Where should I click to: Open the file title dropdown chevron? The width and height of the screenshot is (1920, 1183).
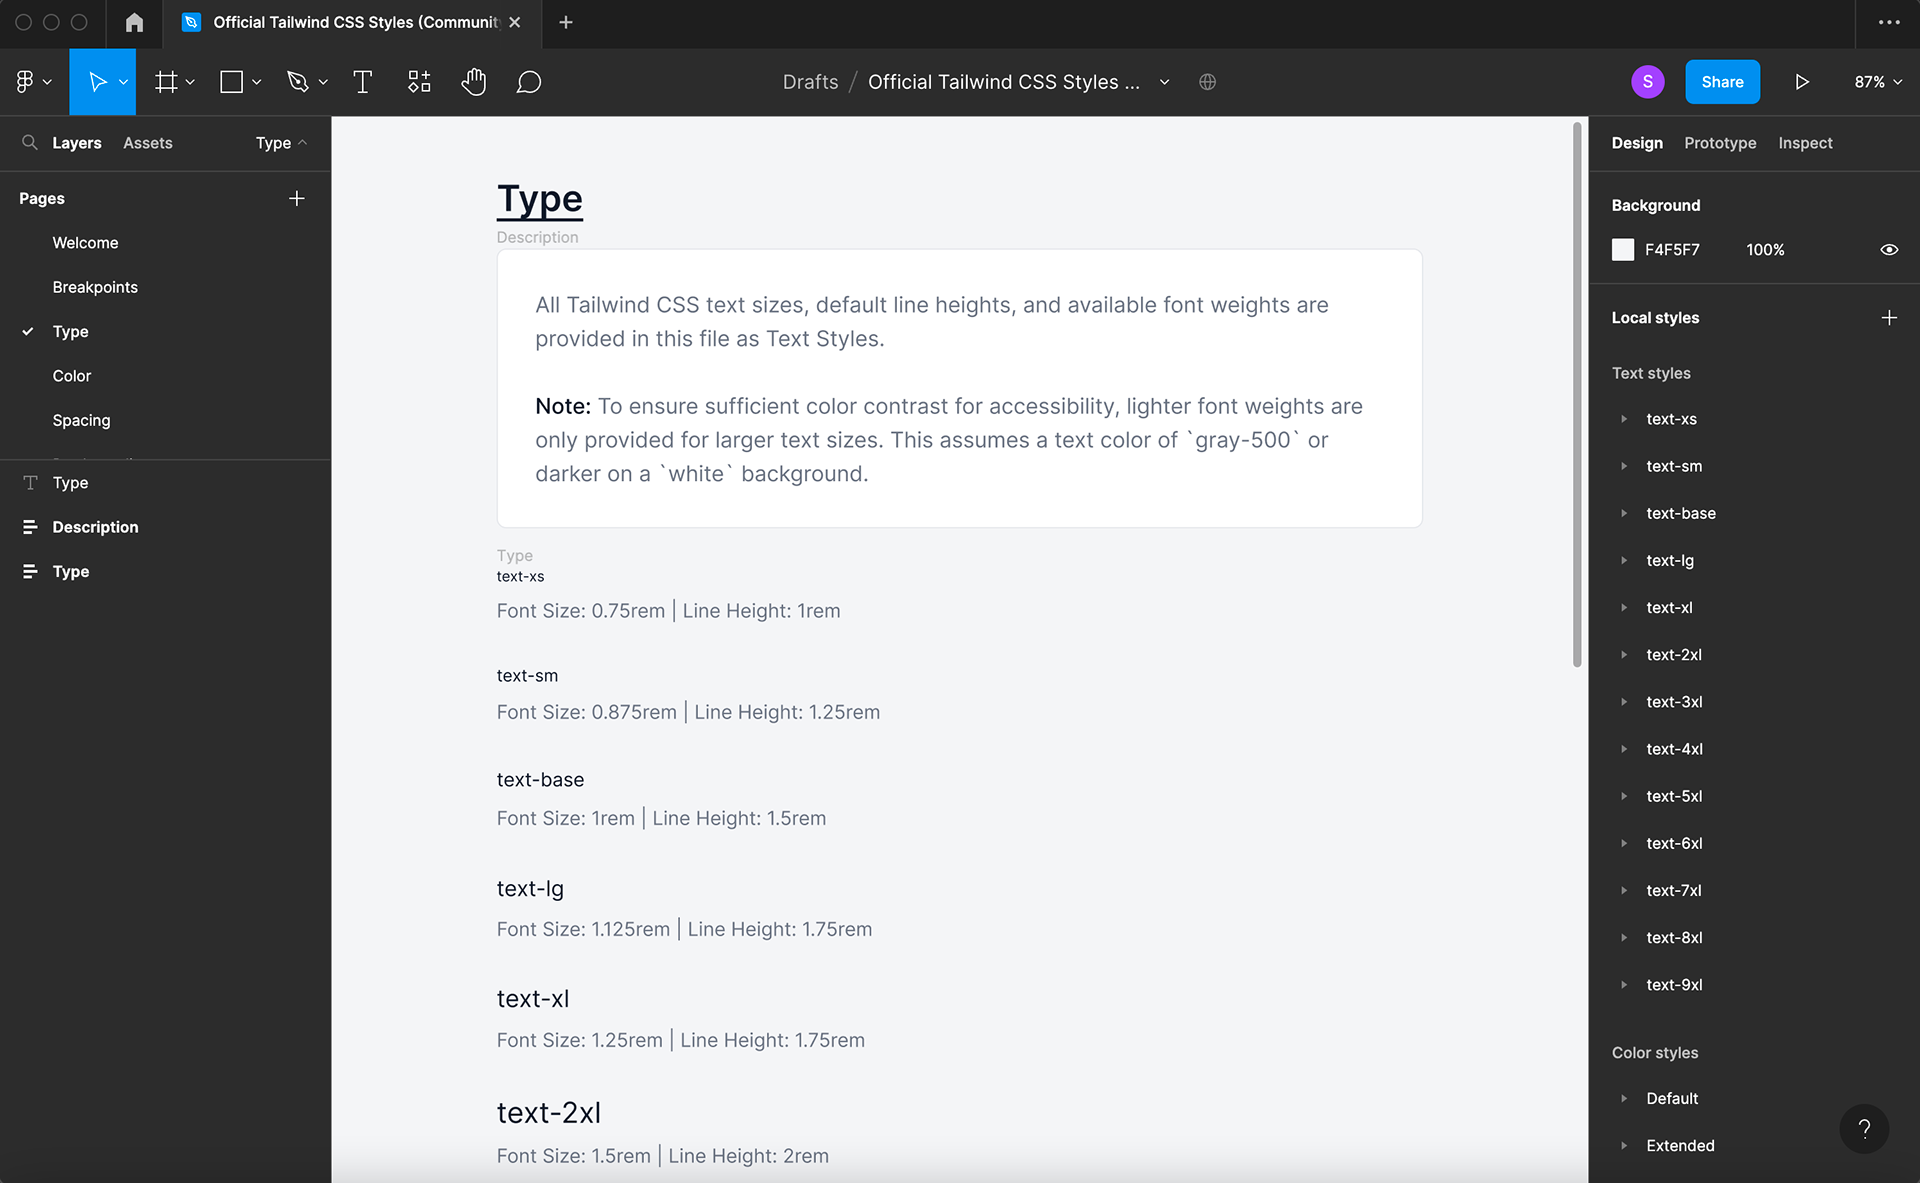coord(1164,82)
